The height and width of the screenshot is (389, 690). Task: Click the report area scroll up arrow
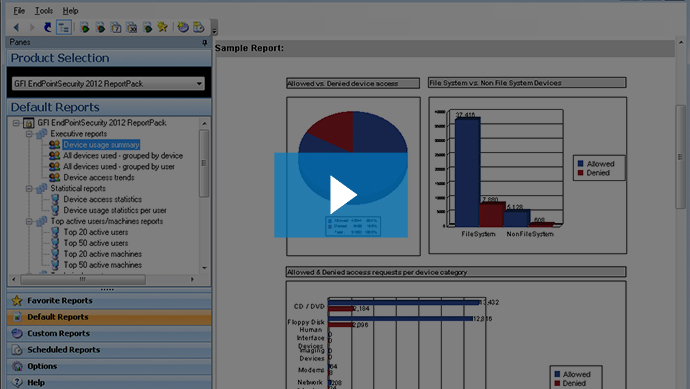tap(681, 43)
